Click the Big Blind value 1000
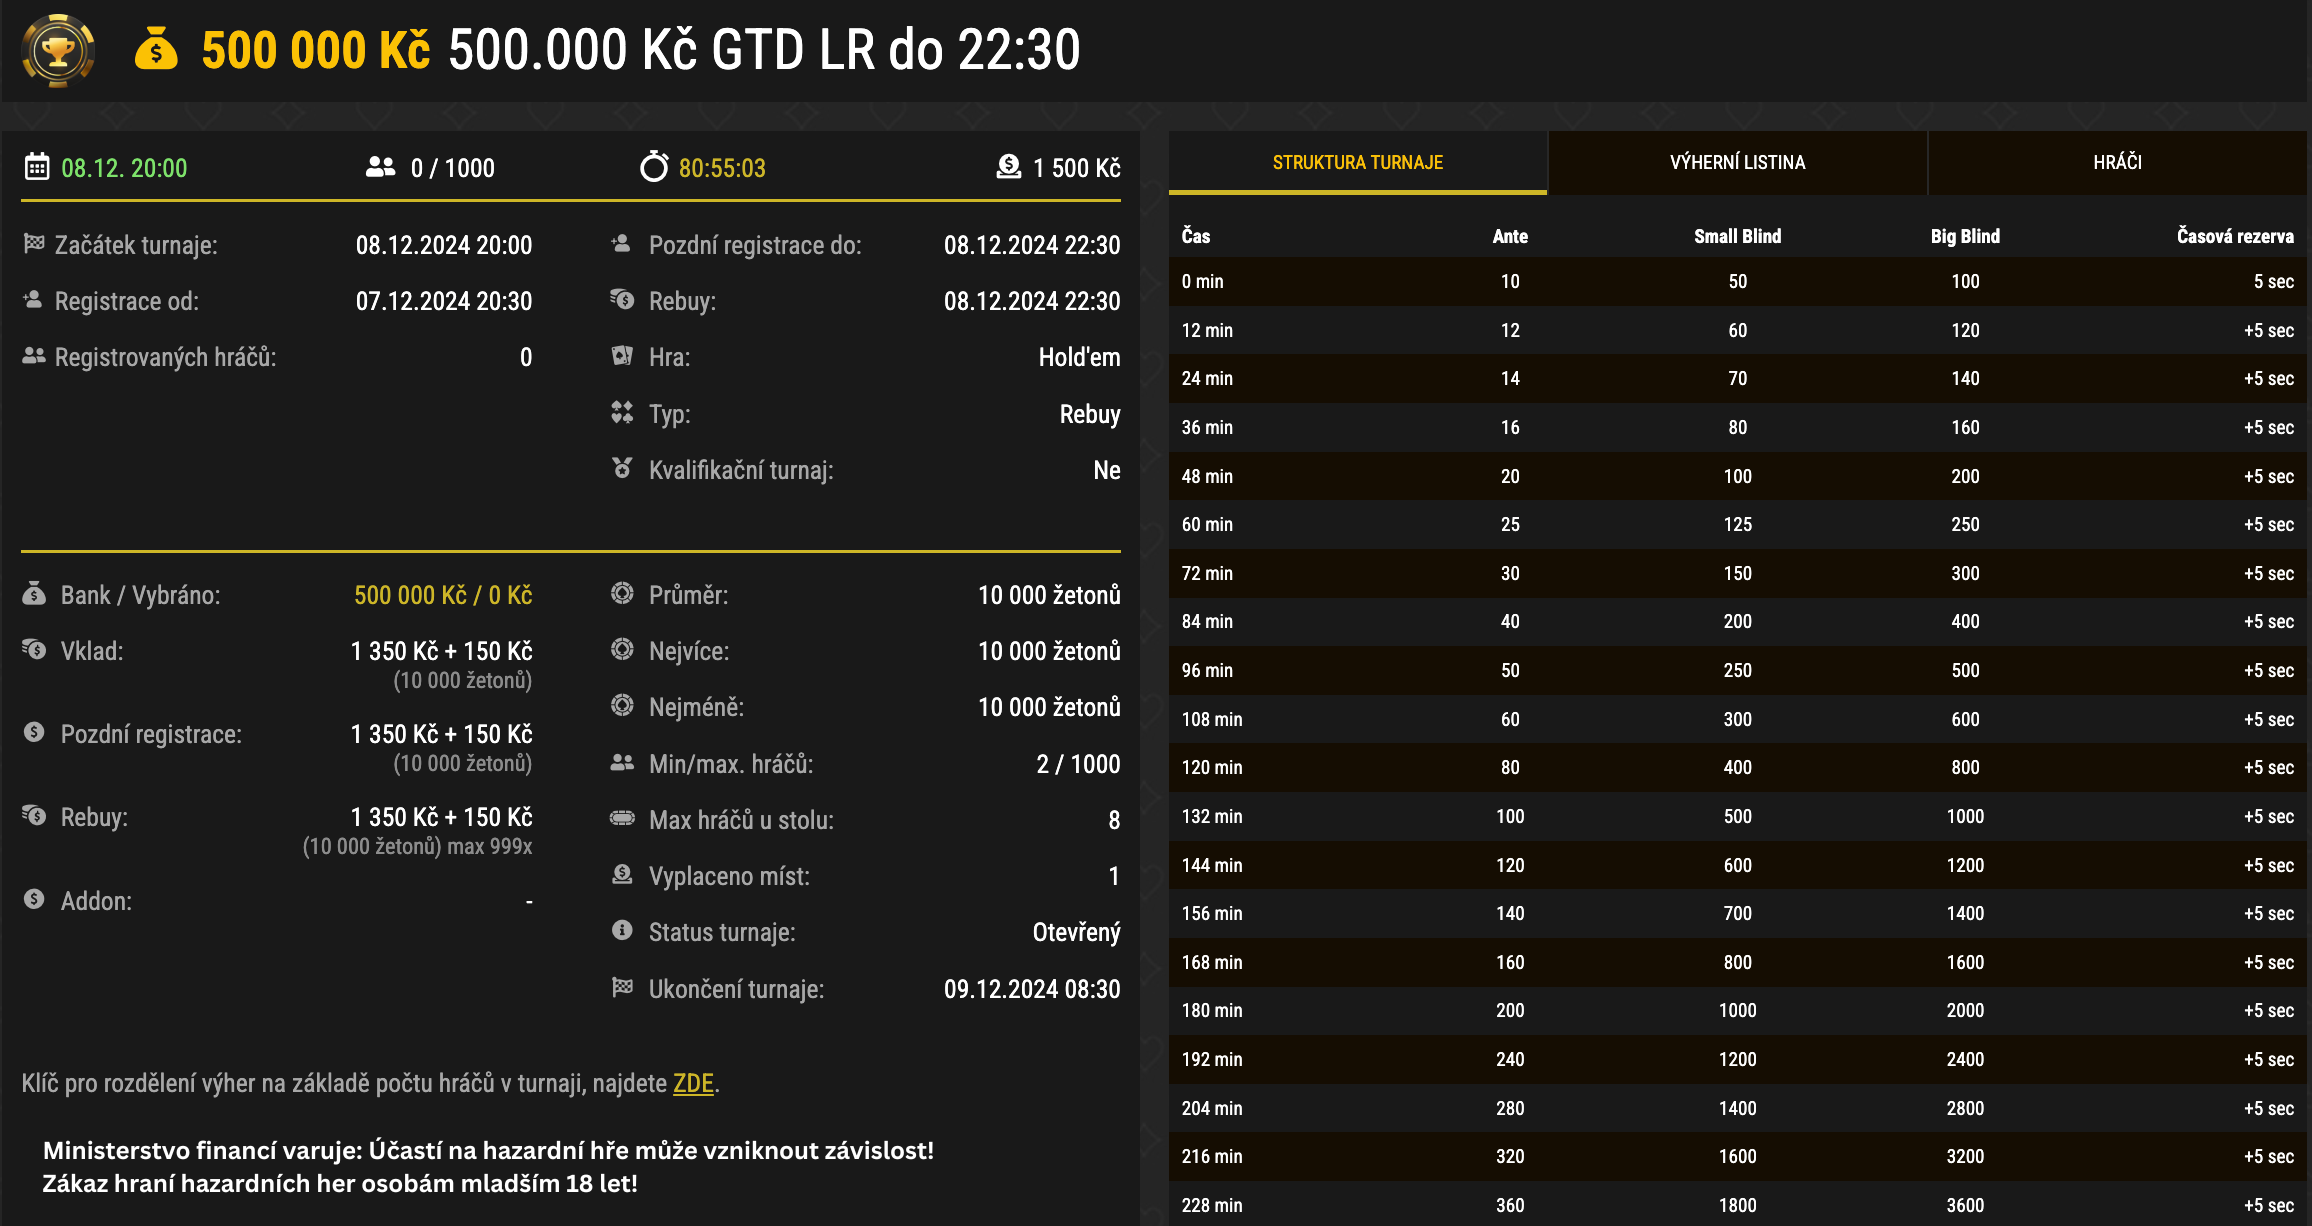The width and height of the screenshot is (2312, 1226). [x=1965, y=816]
